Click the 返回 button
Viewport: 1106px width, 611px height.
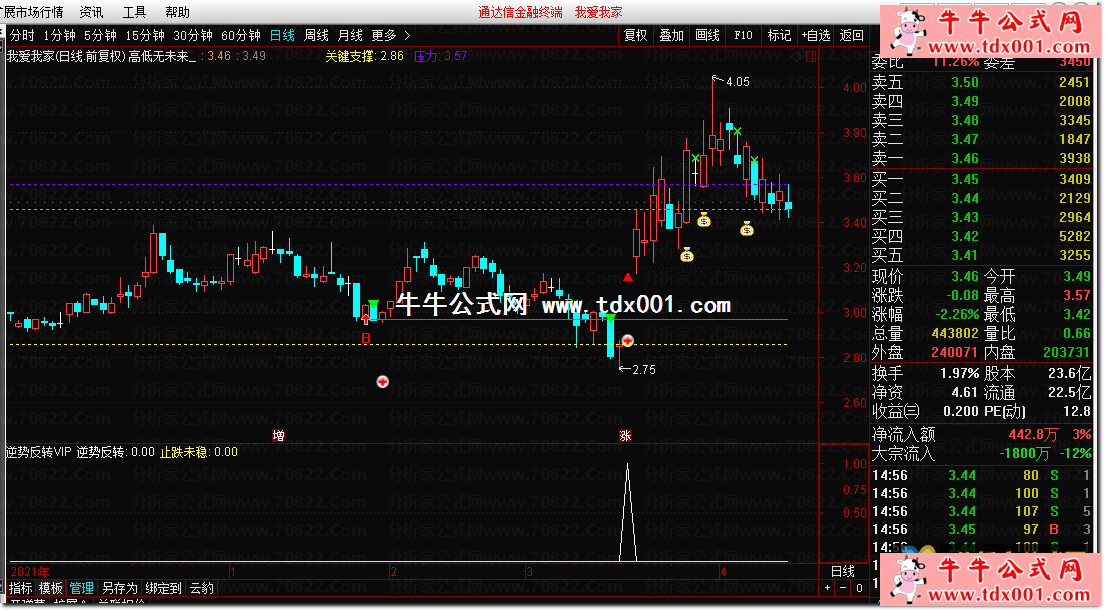click(x=851, y=35)
